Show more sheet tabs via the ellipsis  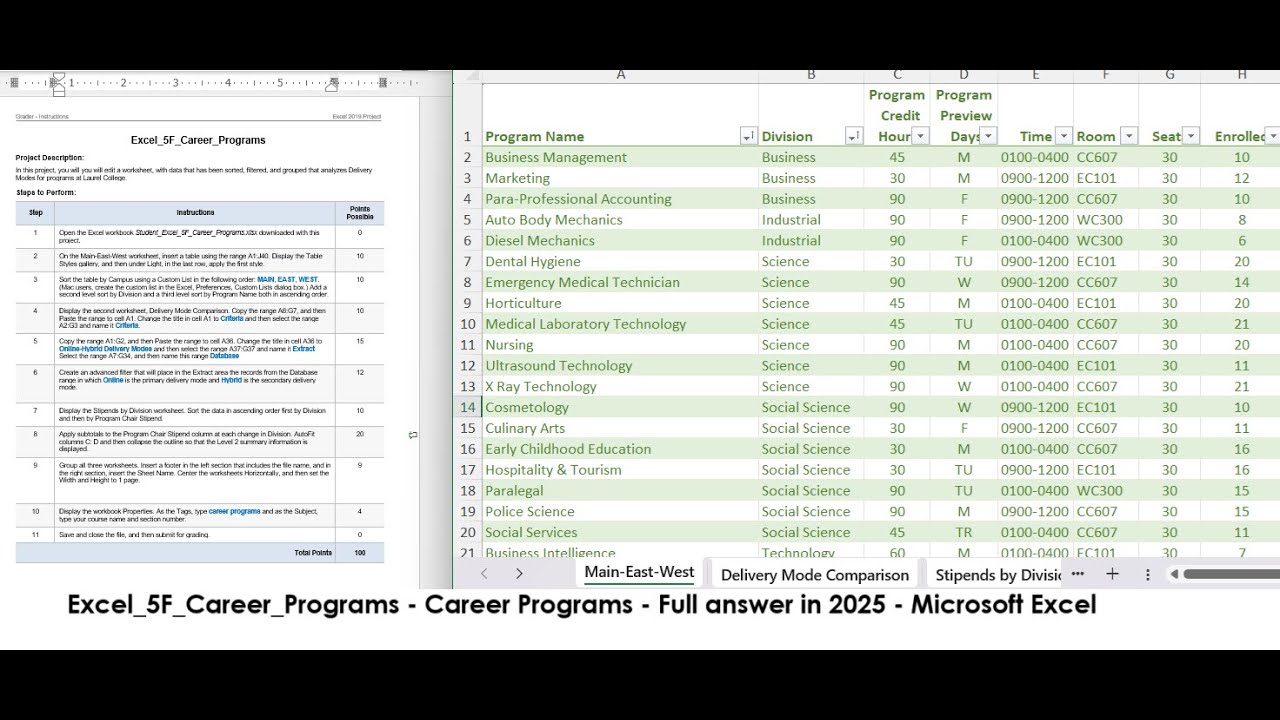[1078, 574]
